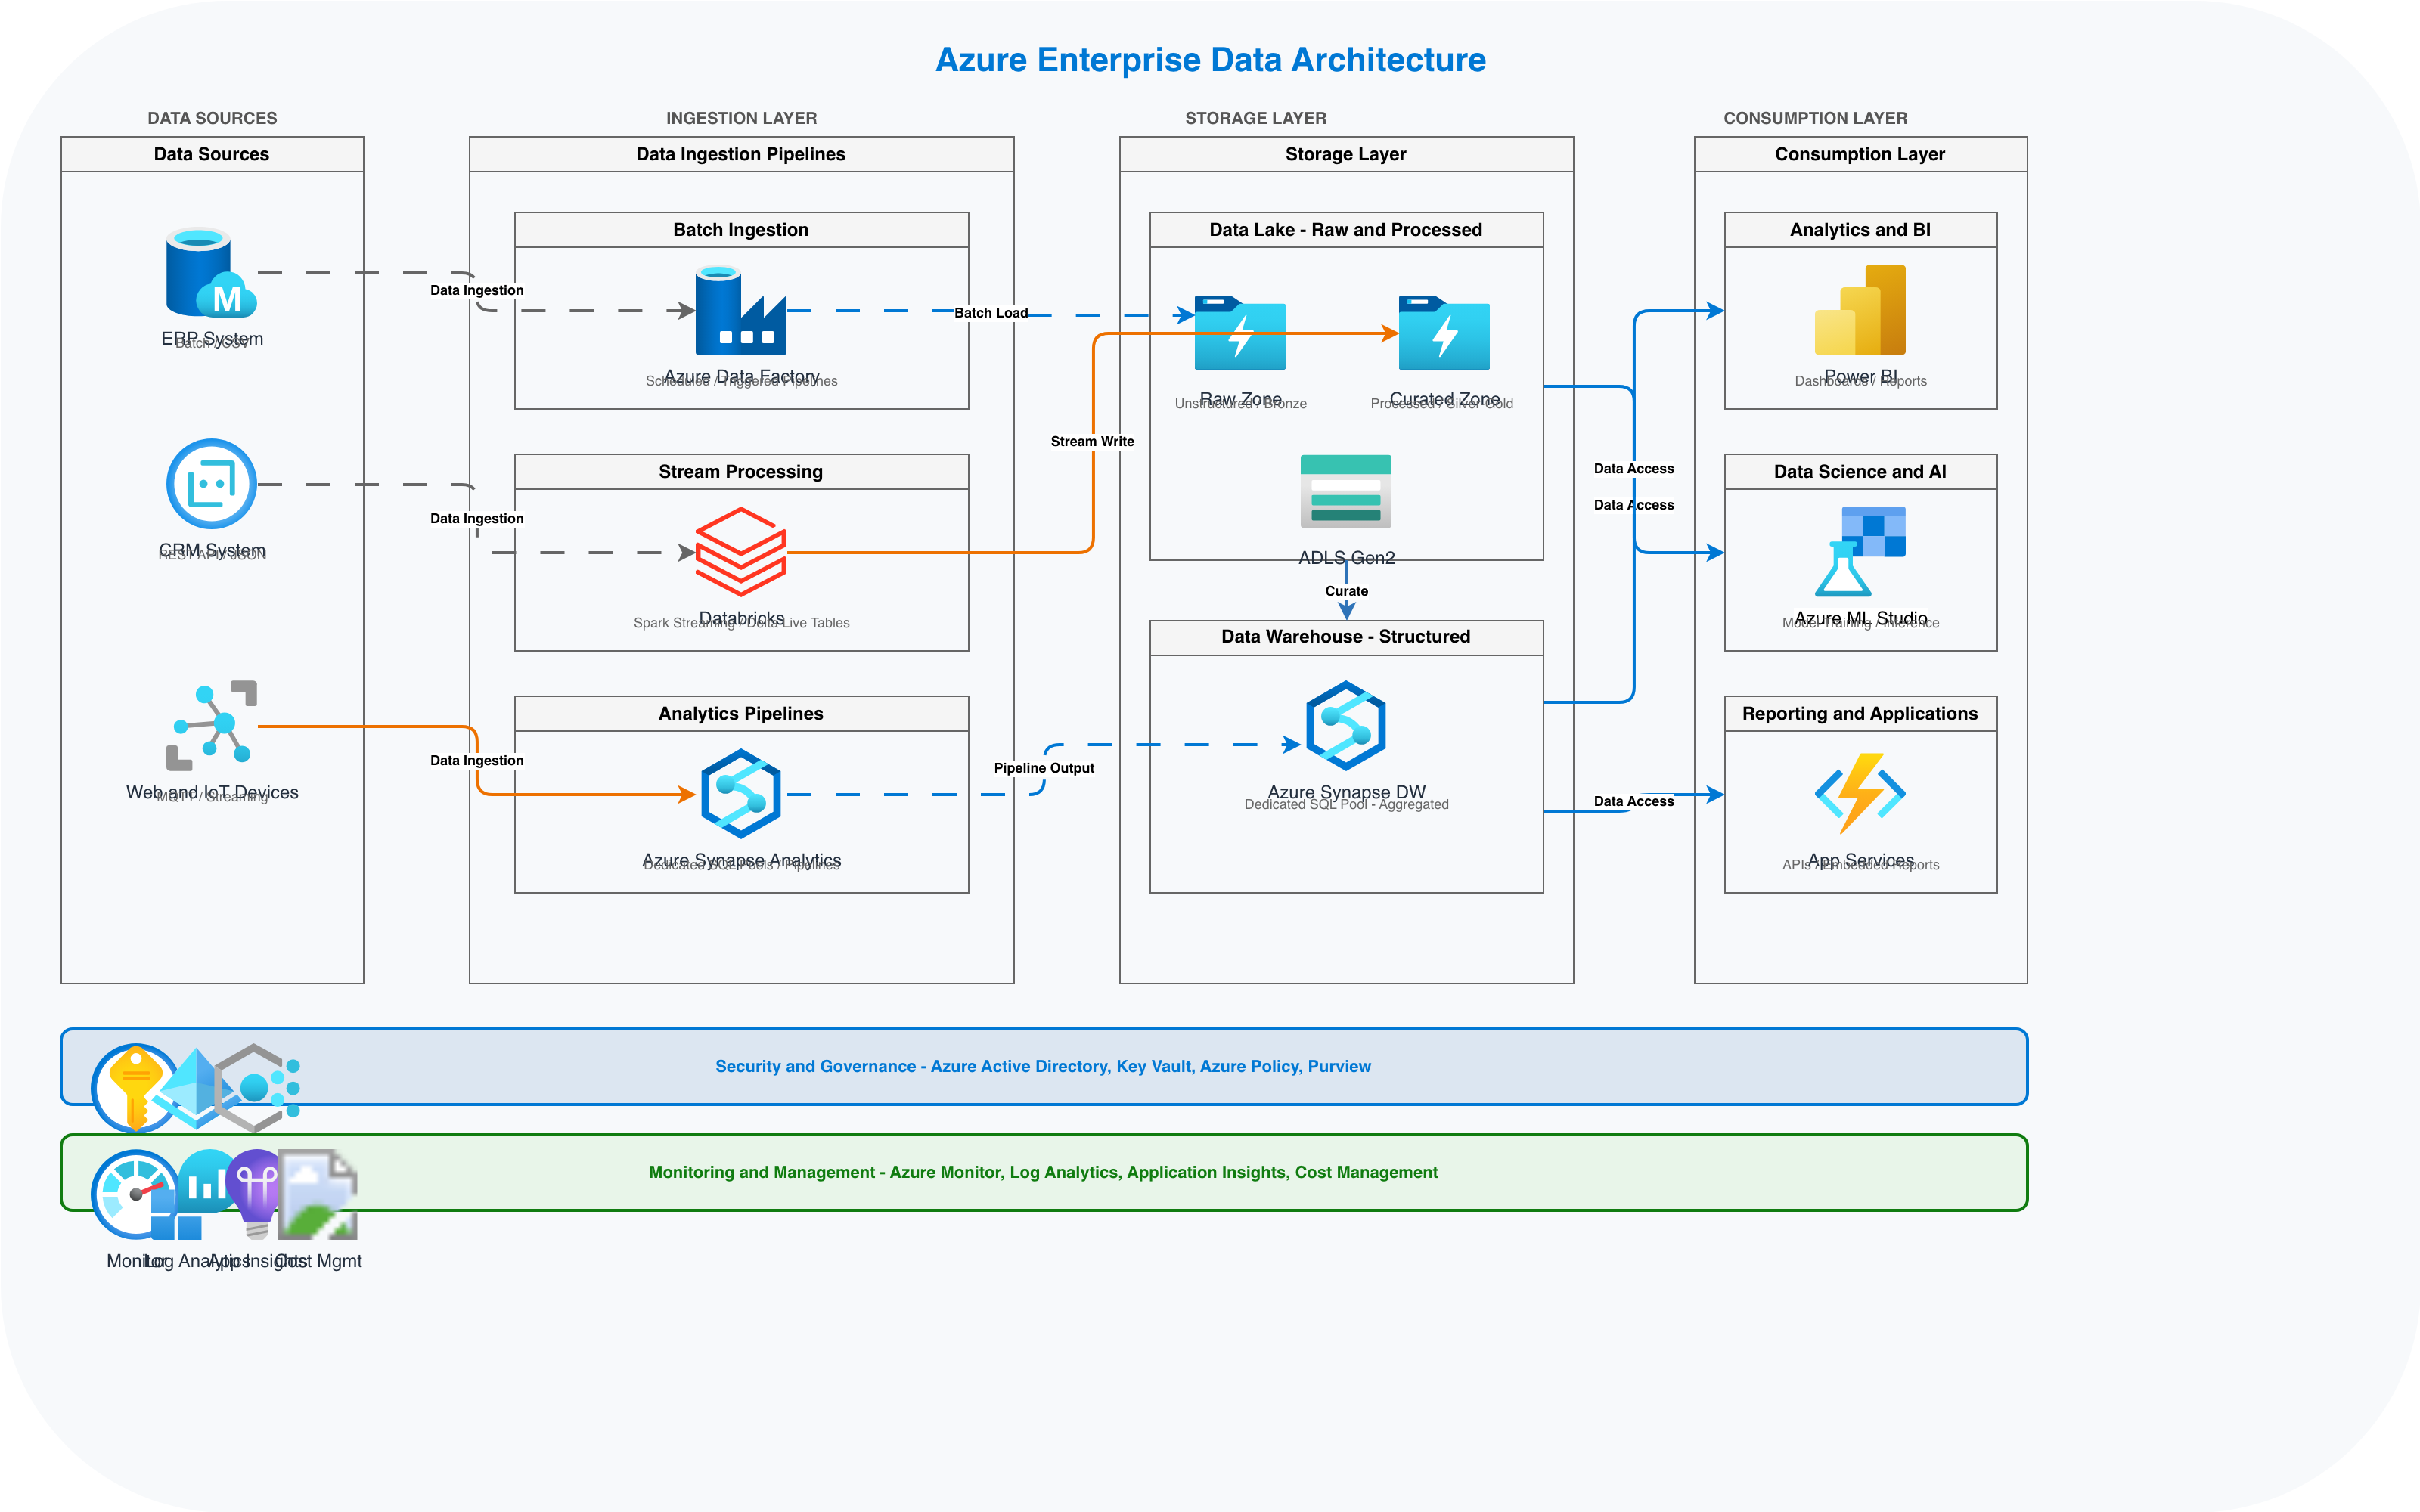2420x1512 pixels.
Task: Click the Azure Data Factory icon
Action: (x=741, y=310)
